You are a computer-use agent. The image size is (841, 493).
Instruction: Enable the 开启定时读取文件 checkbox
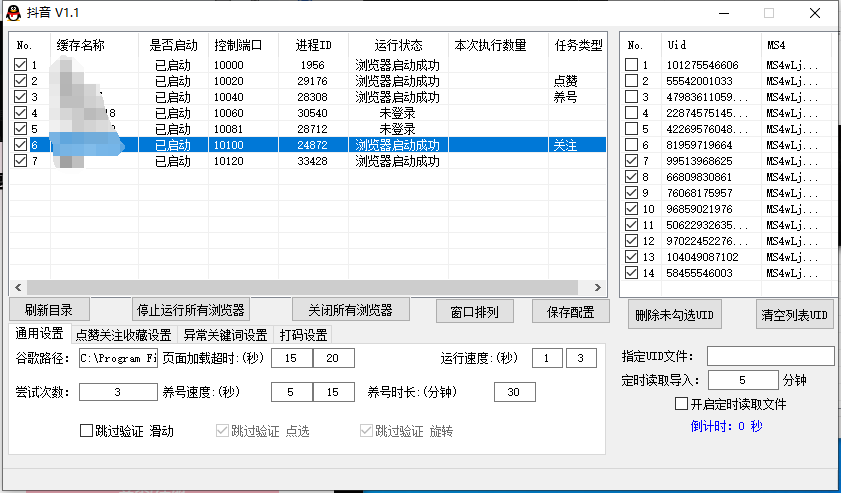pos(682,404)
